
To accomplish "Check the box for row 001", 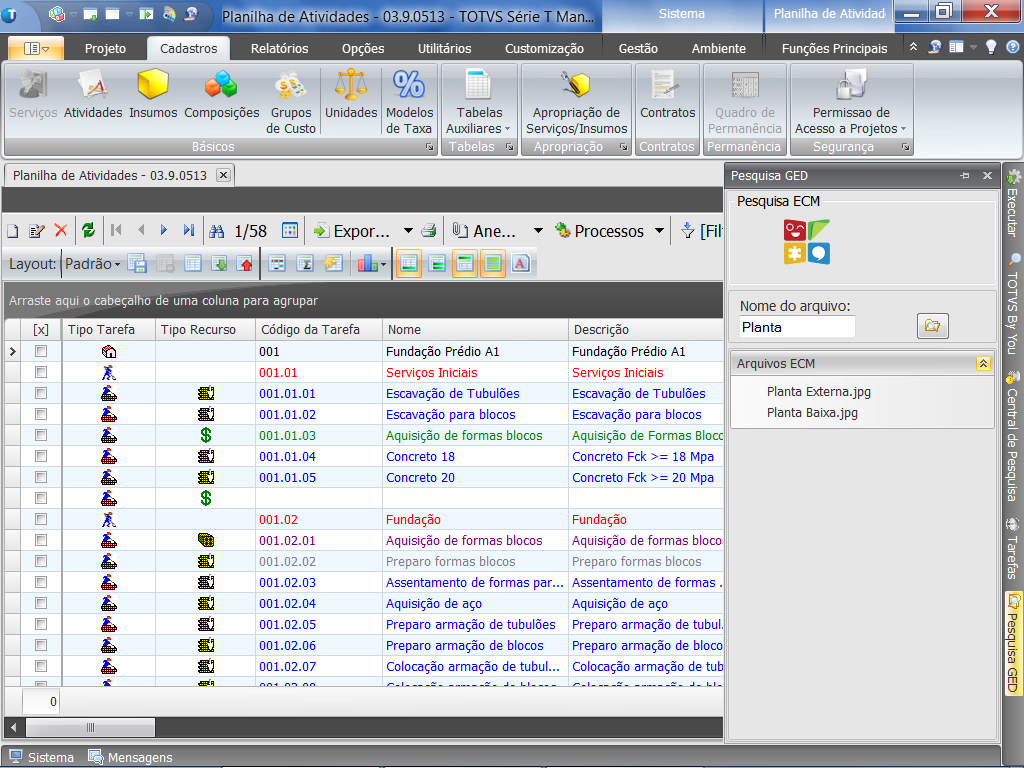I will 40,351.
